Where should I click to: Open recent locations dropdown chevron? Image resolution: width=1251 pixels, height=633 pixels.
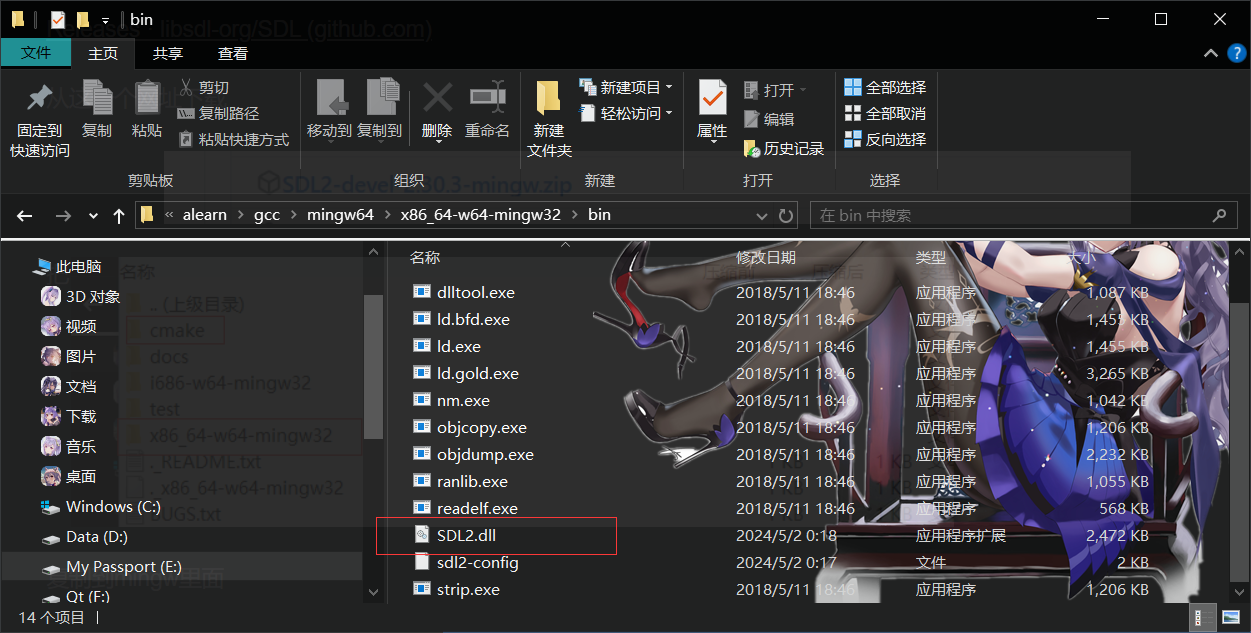point(94,215)
